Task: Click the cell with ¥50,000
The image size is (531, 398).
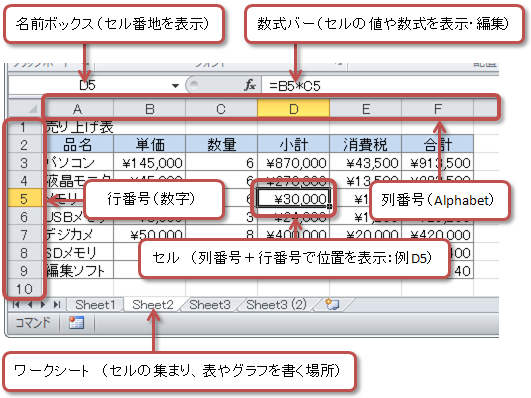Action: tap(150, 234)
